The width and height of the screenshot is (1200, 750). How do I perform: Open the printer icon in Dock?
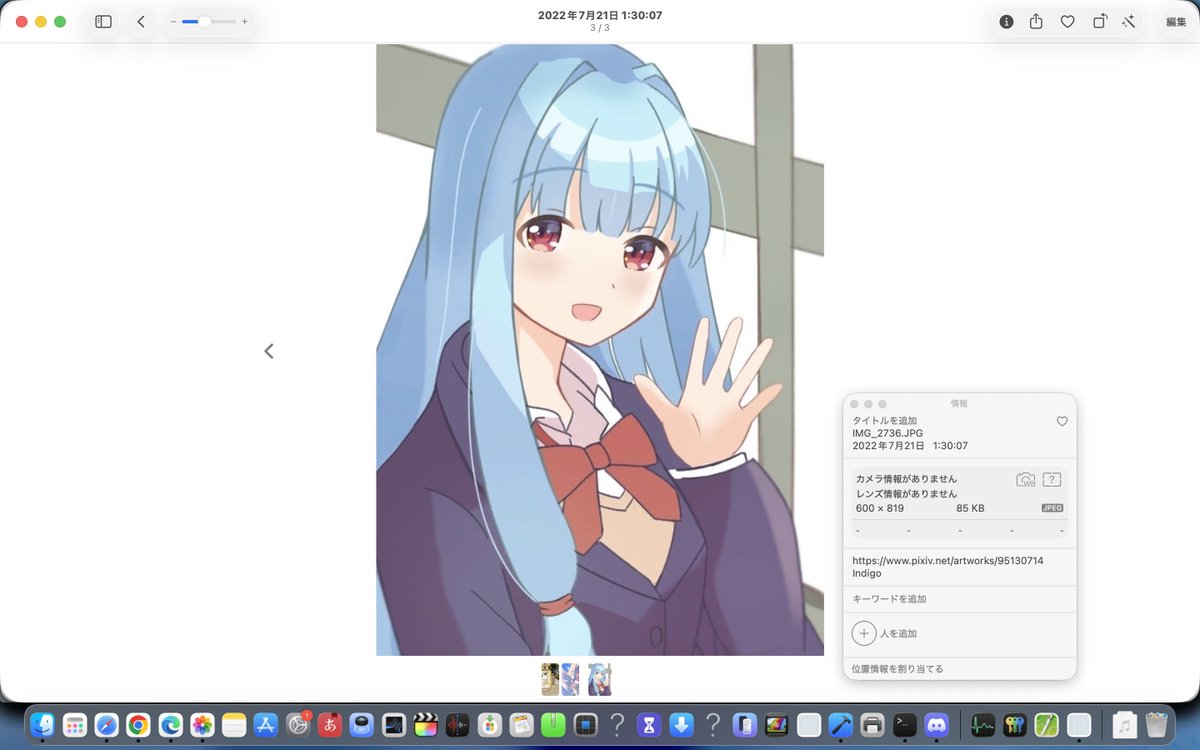pyautogui.click(x=873, y=724)
